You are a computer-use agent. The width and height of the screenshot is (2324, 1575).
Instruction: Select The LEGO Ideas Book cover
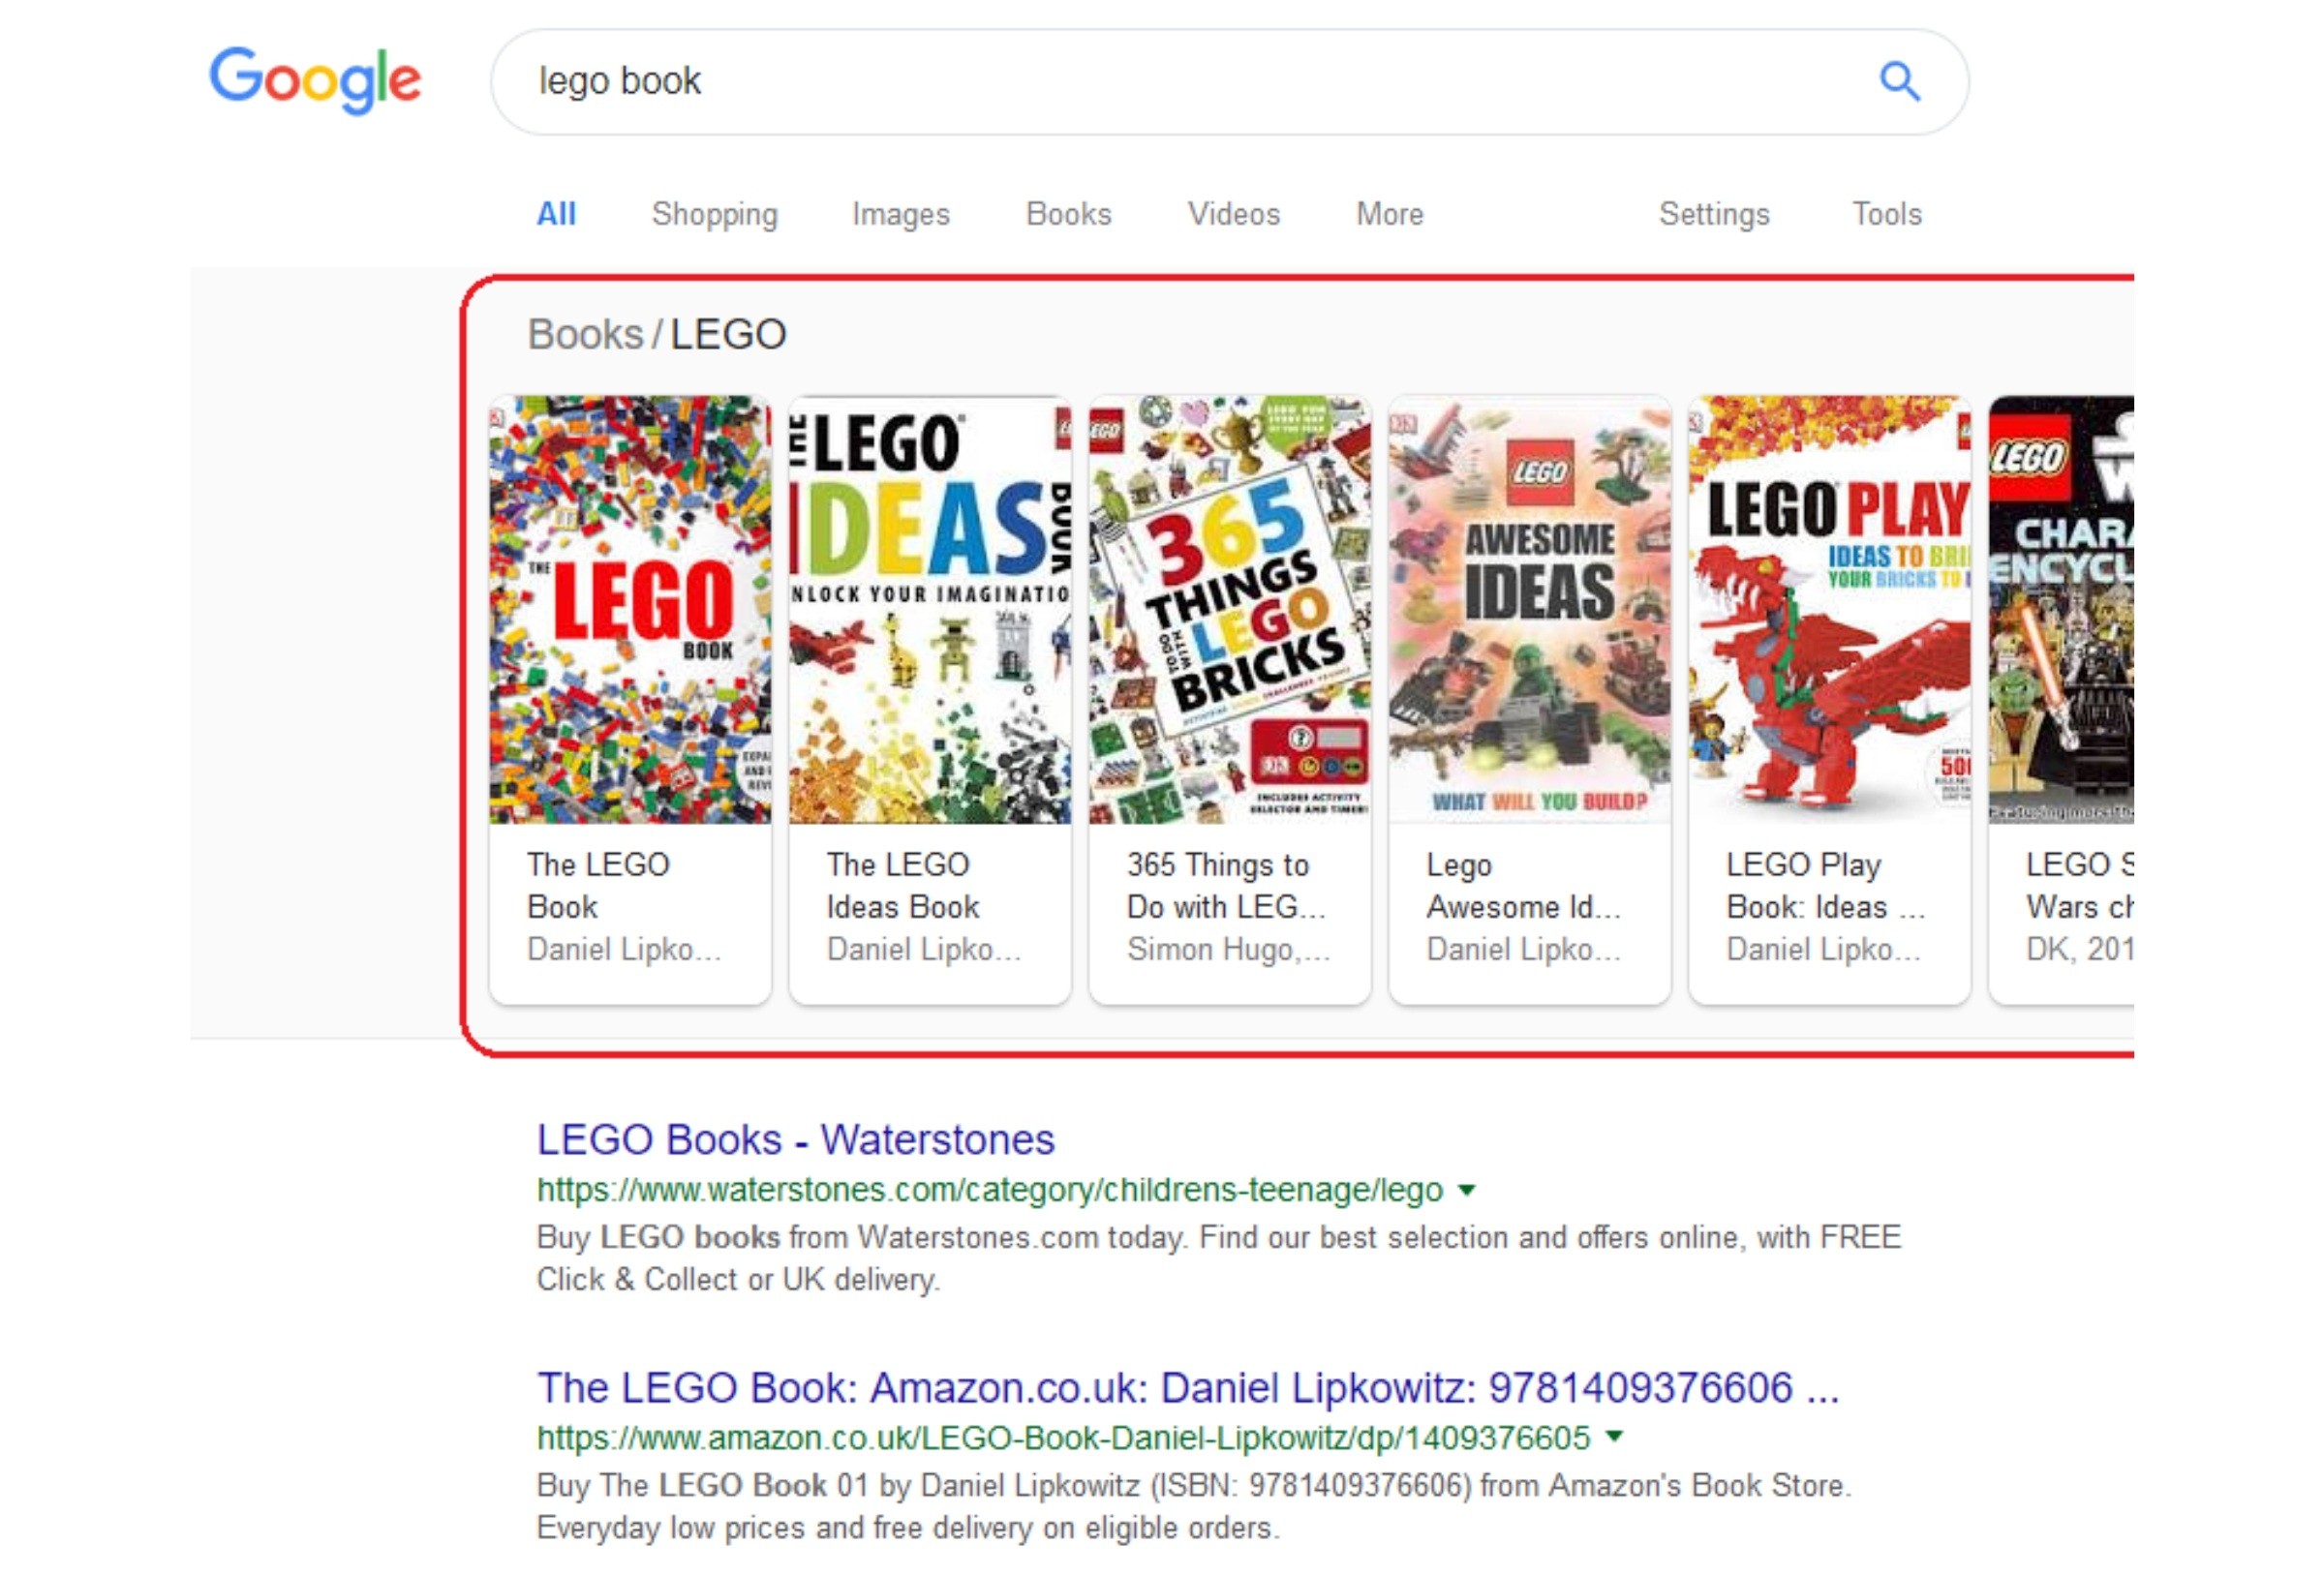tap(929, 610)
